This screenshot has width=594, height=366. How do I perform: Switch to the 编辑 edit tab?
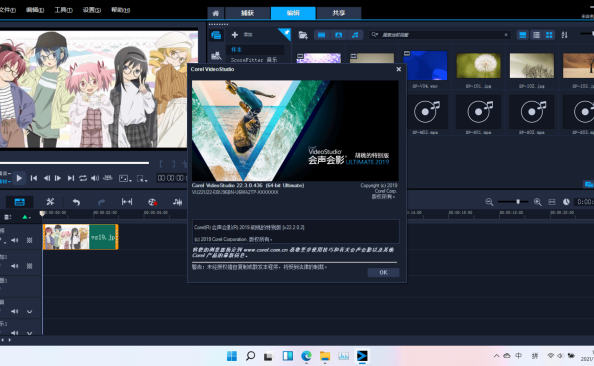tap(293, 13)
